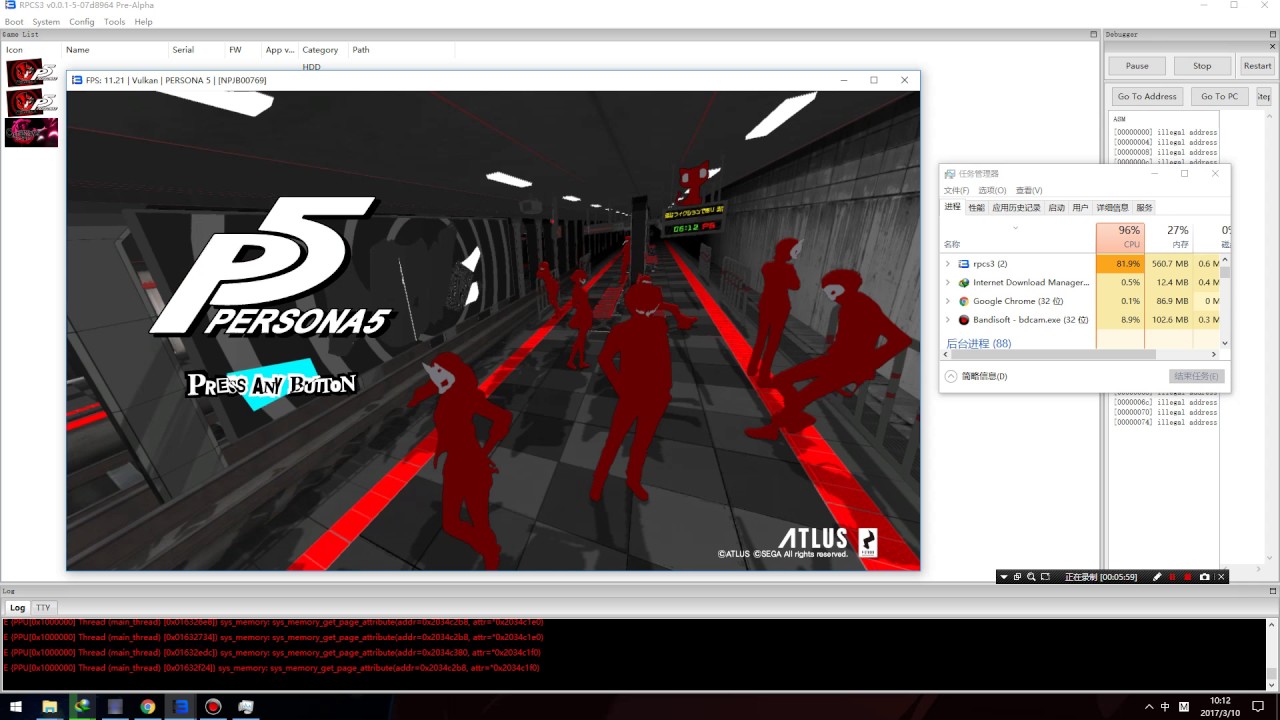Sort game list by Category column
The height and width of the screenshot is (720, 1280).
(x=323, y=50)
